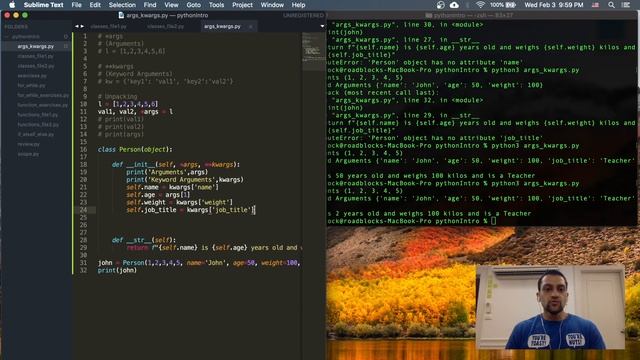Viewport: 640px width, 360px height.
Task: Open function_exercises.py in the sidebar
Action: coord(42,105)
